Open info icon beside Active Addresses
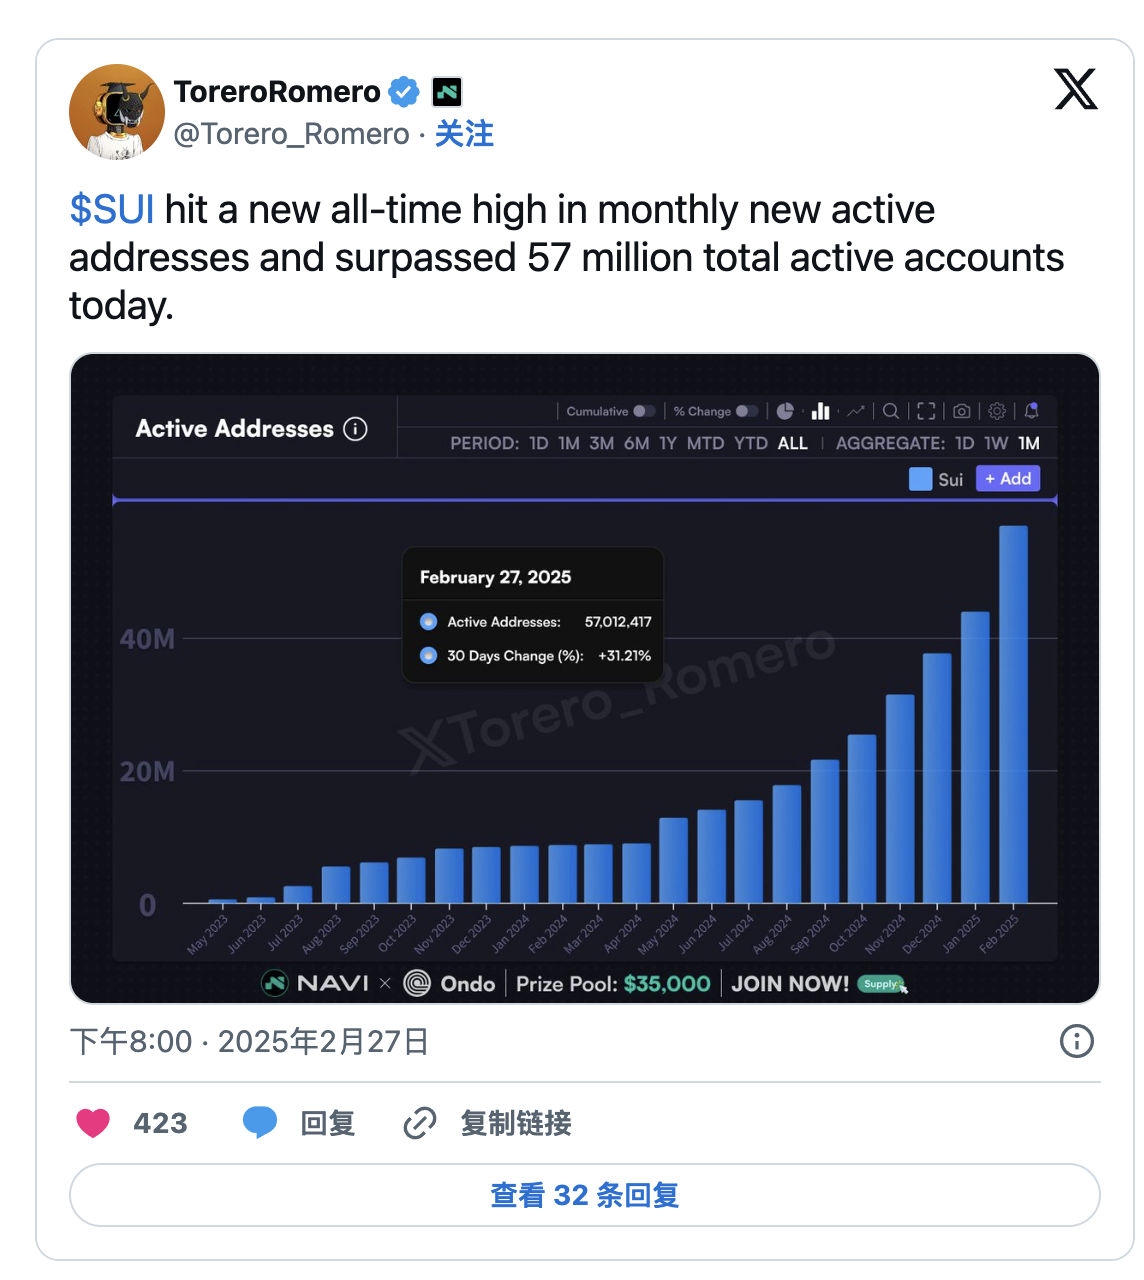This screenshot has height=1280, width=1144. (x=355, y=429)
